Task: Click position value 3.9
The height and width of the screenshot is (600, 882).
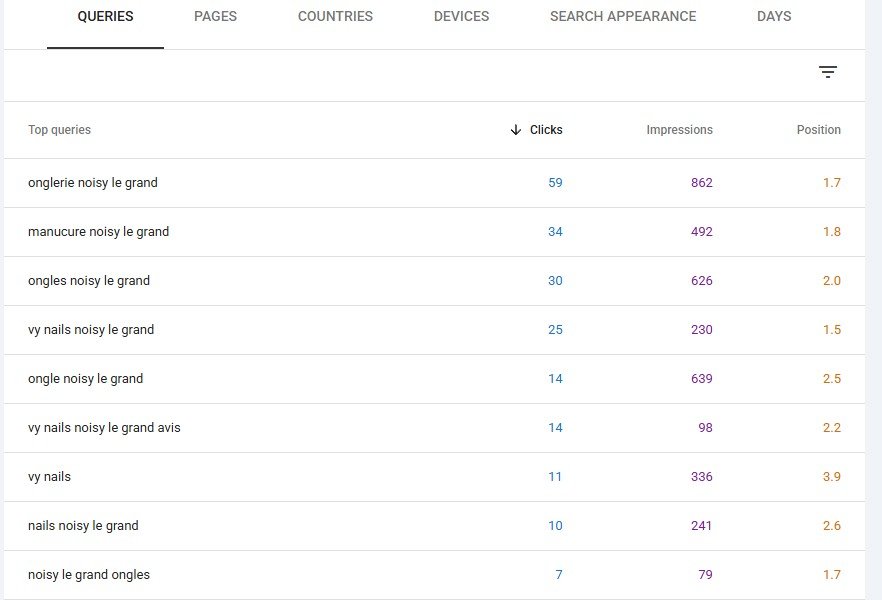Action: pyautogui.click(x=831, y=477)
